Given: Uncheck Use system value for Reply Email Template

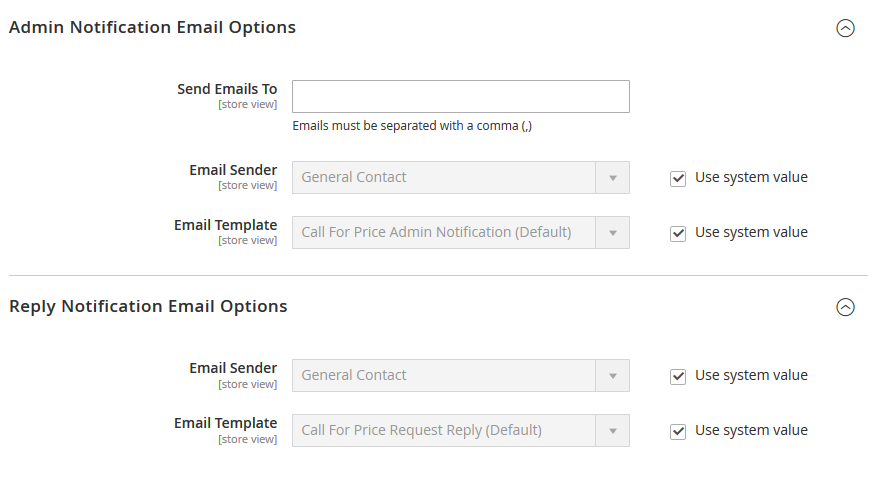Looking at the screenshot, I should point(678,431).
